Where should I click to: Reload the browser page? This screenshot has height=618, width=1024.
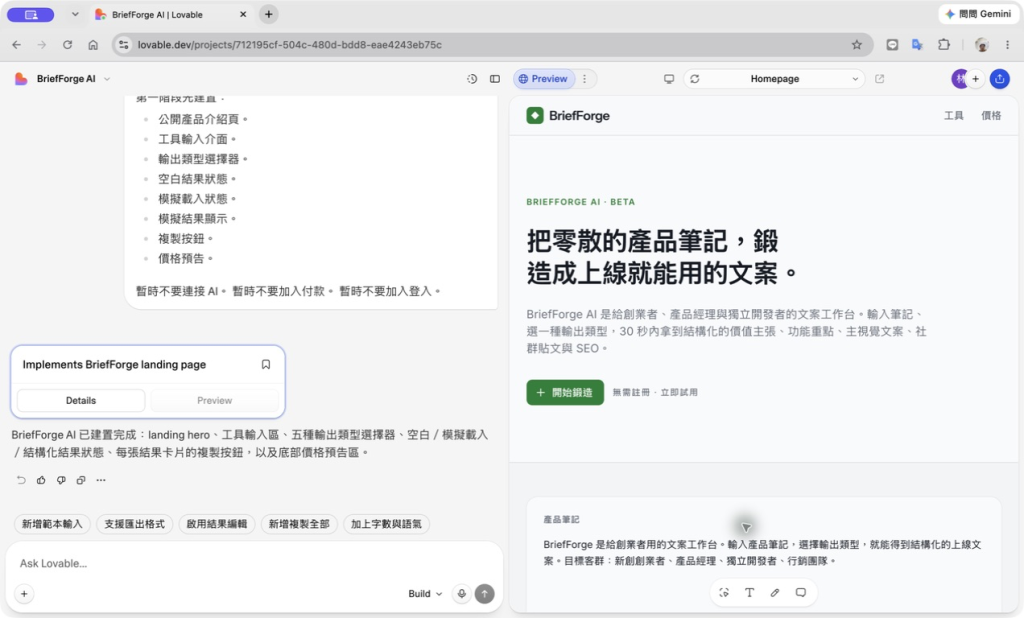click(67, 44)
